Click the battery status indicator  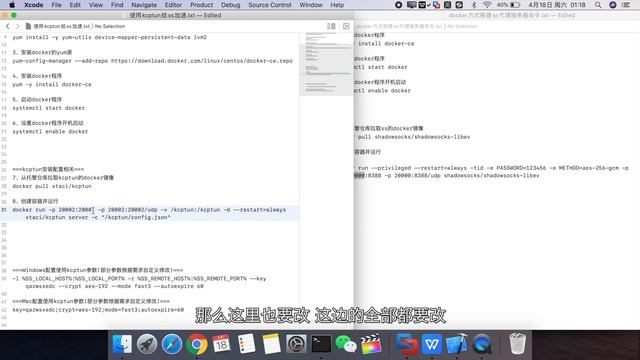(x=508, y=5)
